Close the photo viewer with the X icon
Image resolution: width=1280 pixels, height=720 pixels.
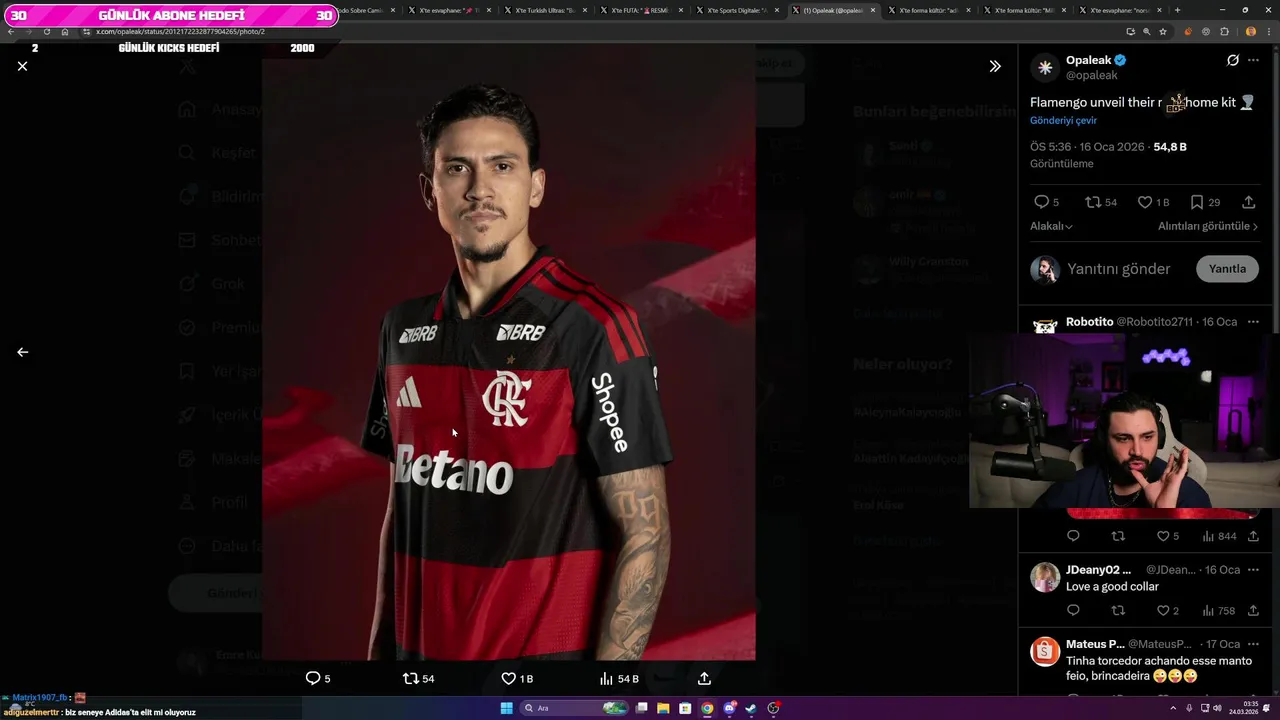[x=22, y=66]
